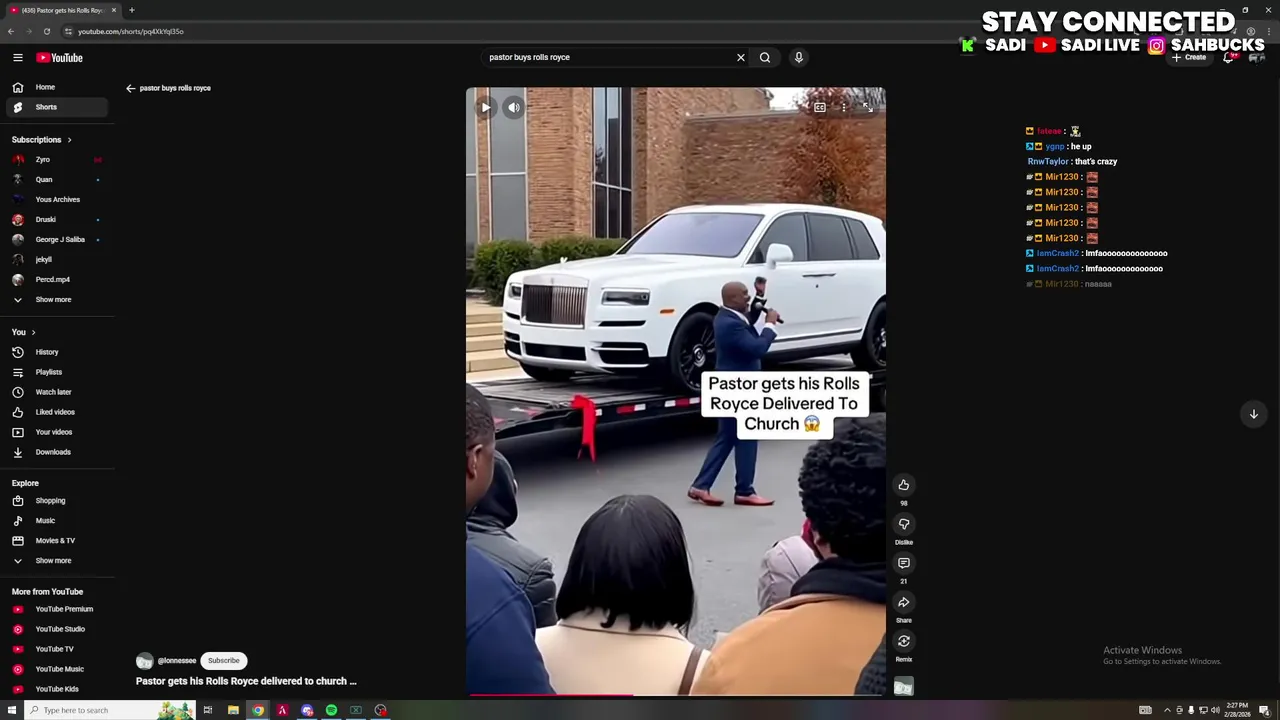
Task: Mute the Short's volume
Action: [x=513, y=107]
